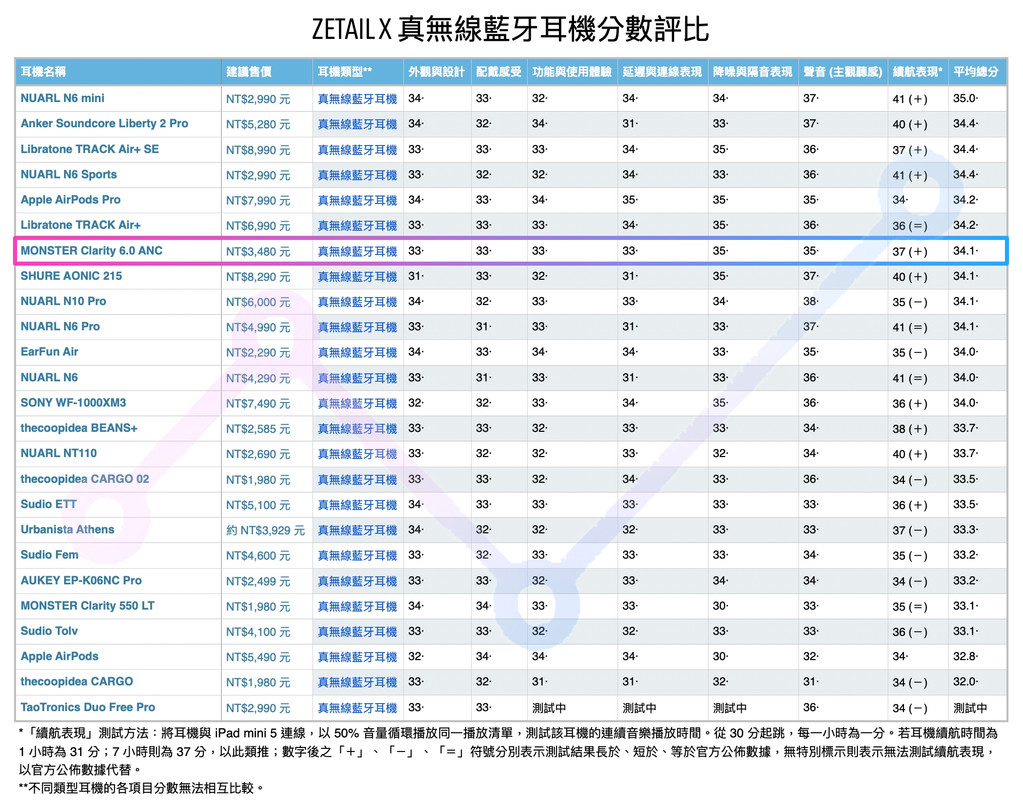Open the Apple AirPods Pro link
The height and width of the screenshot is (800, 1023).
click(70, 200)
